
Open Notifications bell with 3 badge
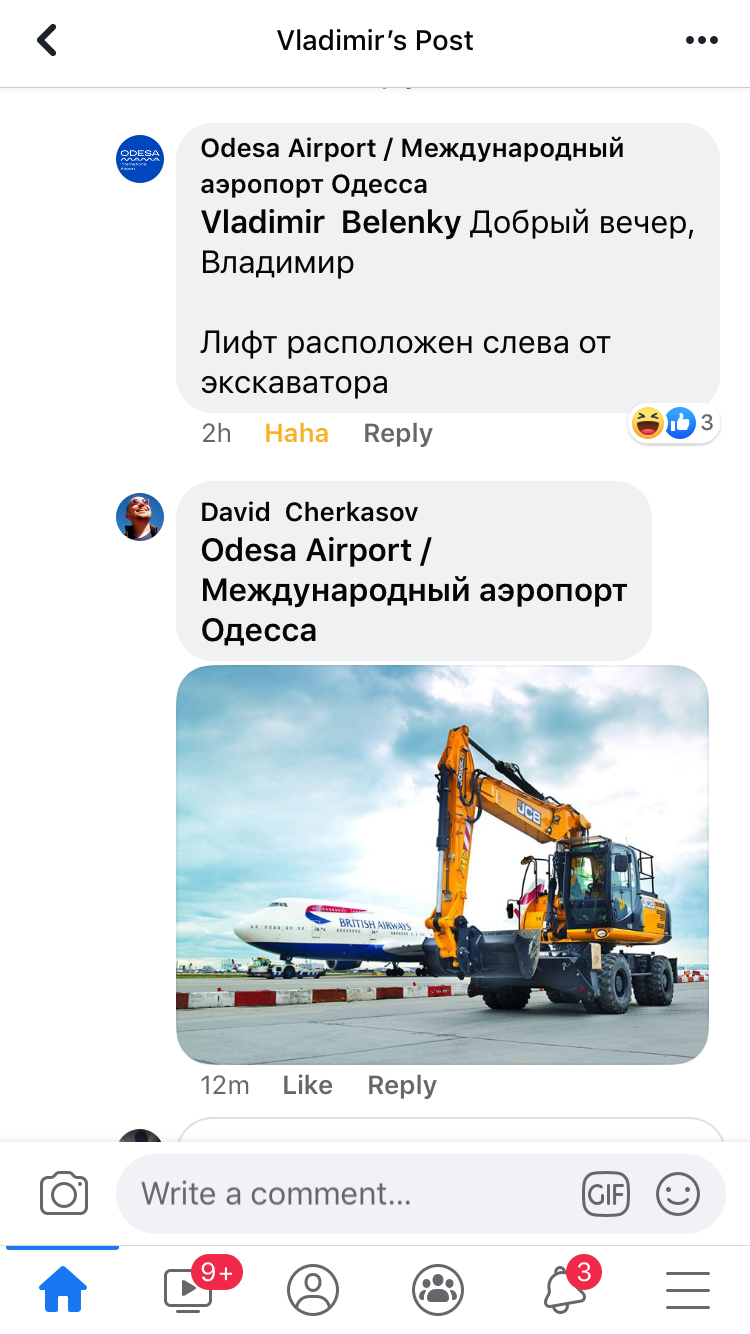tap(565, 1288)
